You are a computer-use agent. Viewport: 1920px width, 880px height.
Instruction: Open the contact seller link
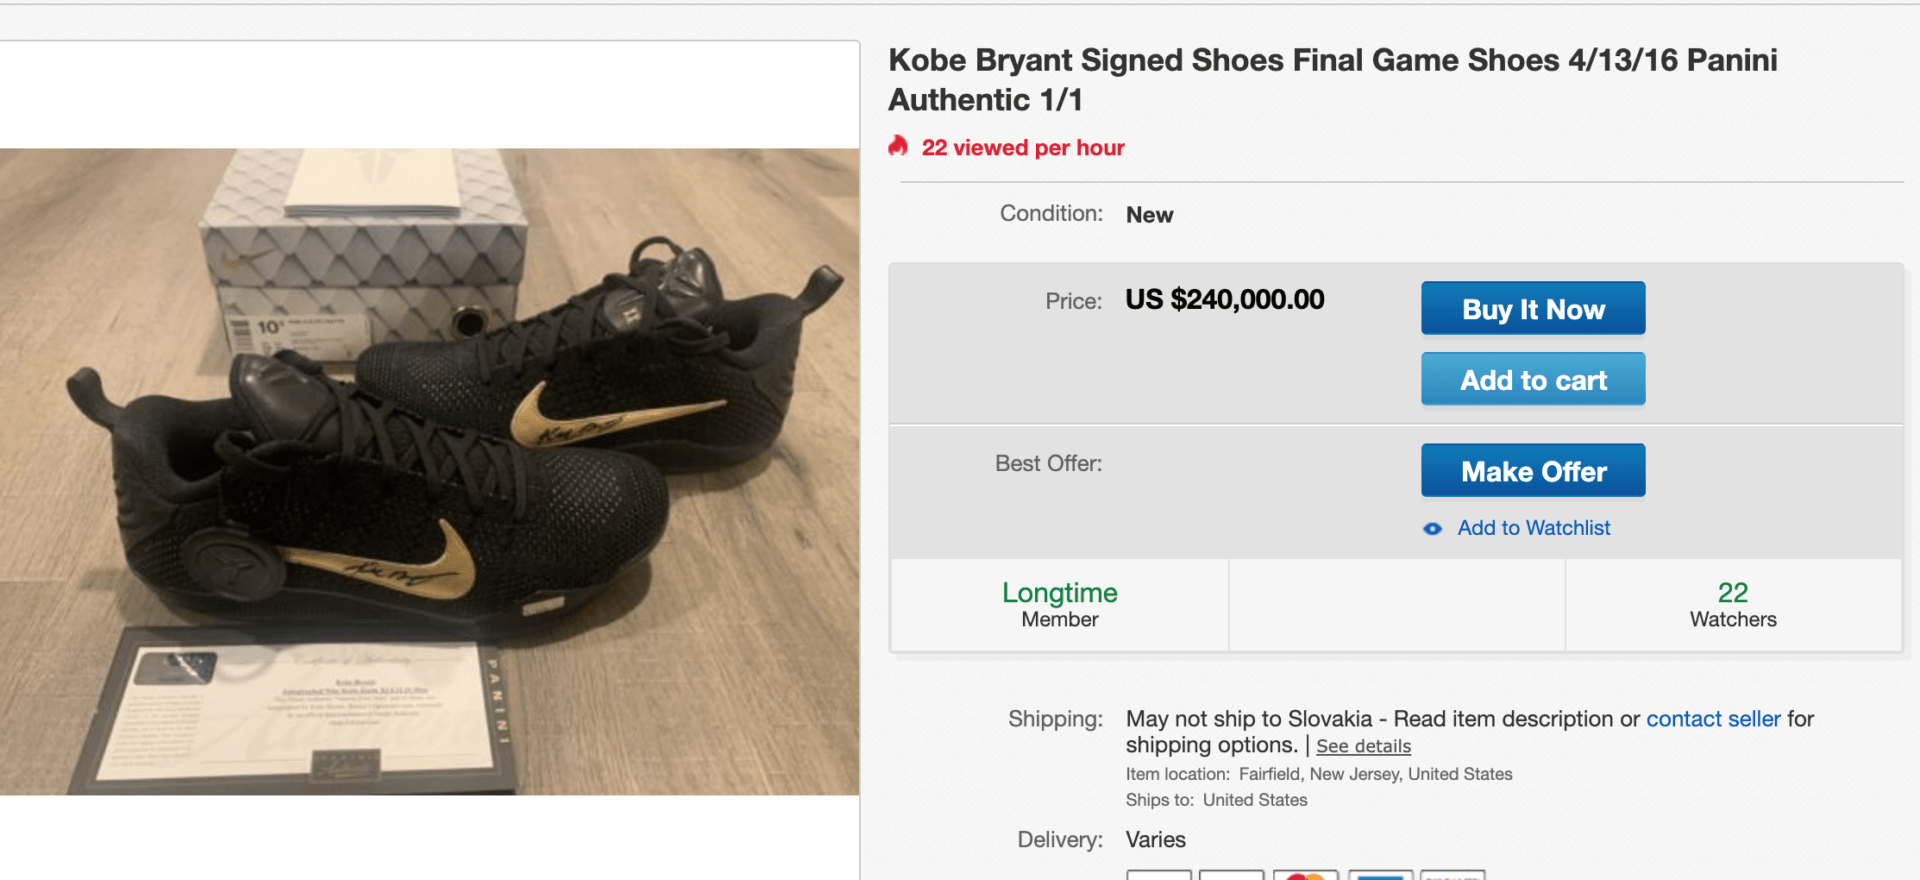1712,719
